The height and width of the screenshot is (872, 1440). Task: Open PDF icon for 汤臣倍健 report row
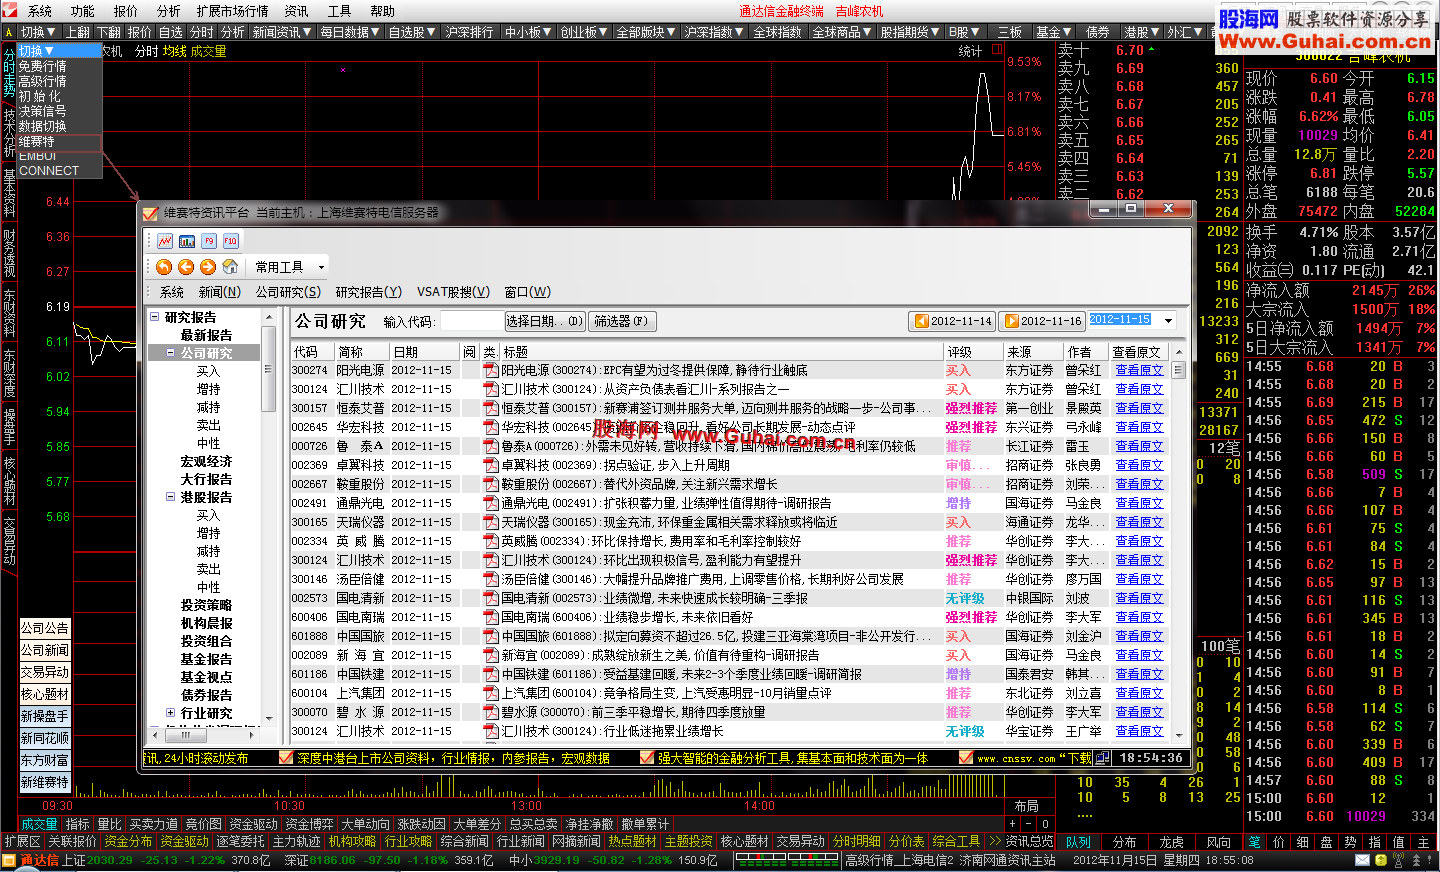coord(490,579)
